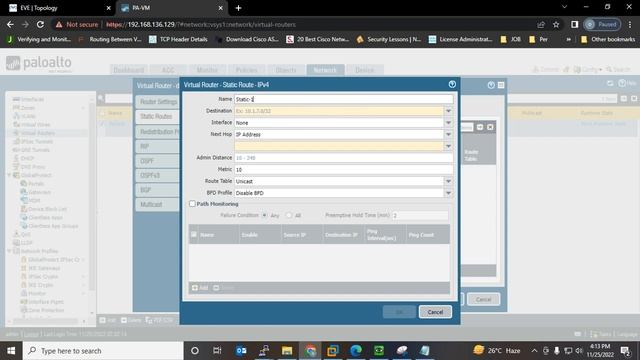The image size is (640, 360).
Task: Select the Any failure condition radio
Action: pyautogui.click(x=265, y=215)
